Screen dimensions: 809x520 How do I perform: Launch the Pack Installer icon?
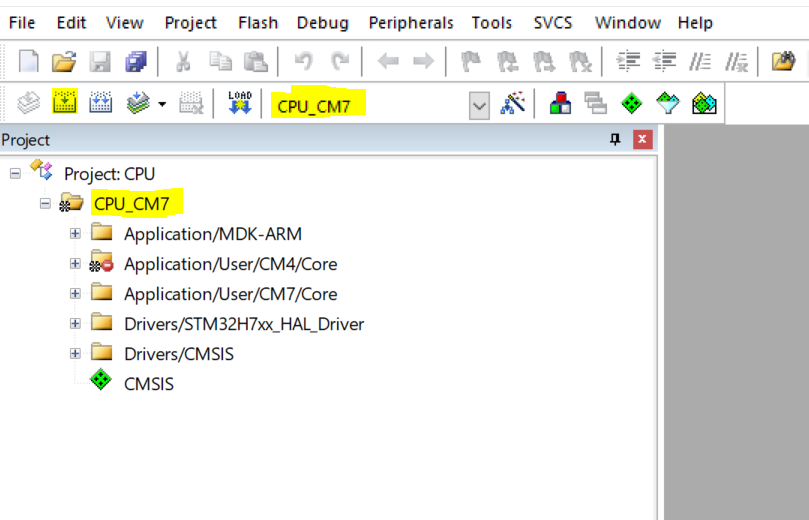click(704, 102)
